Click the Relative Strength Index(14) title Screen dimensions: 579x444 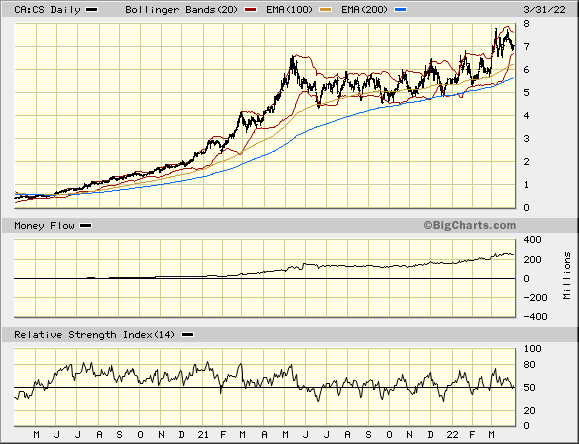pyautogui.click(x=95, y=335)
